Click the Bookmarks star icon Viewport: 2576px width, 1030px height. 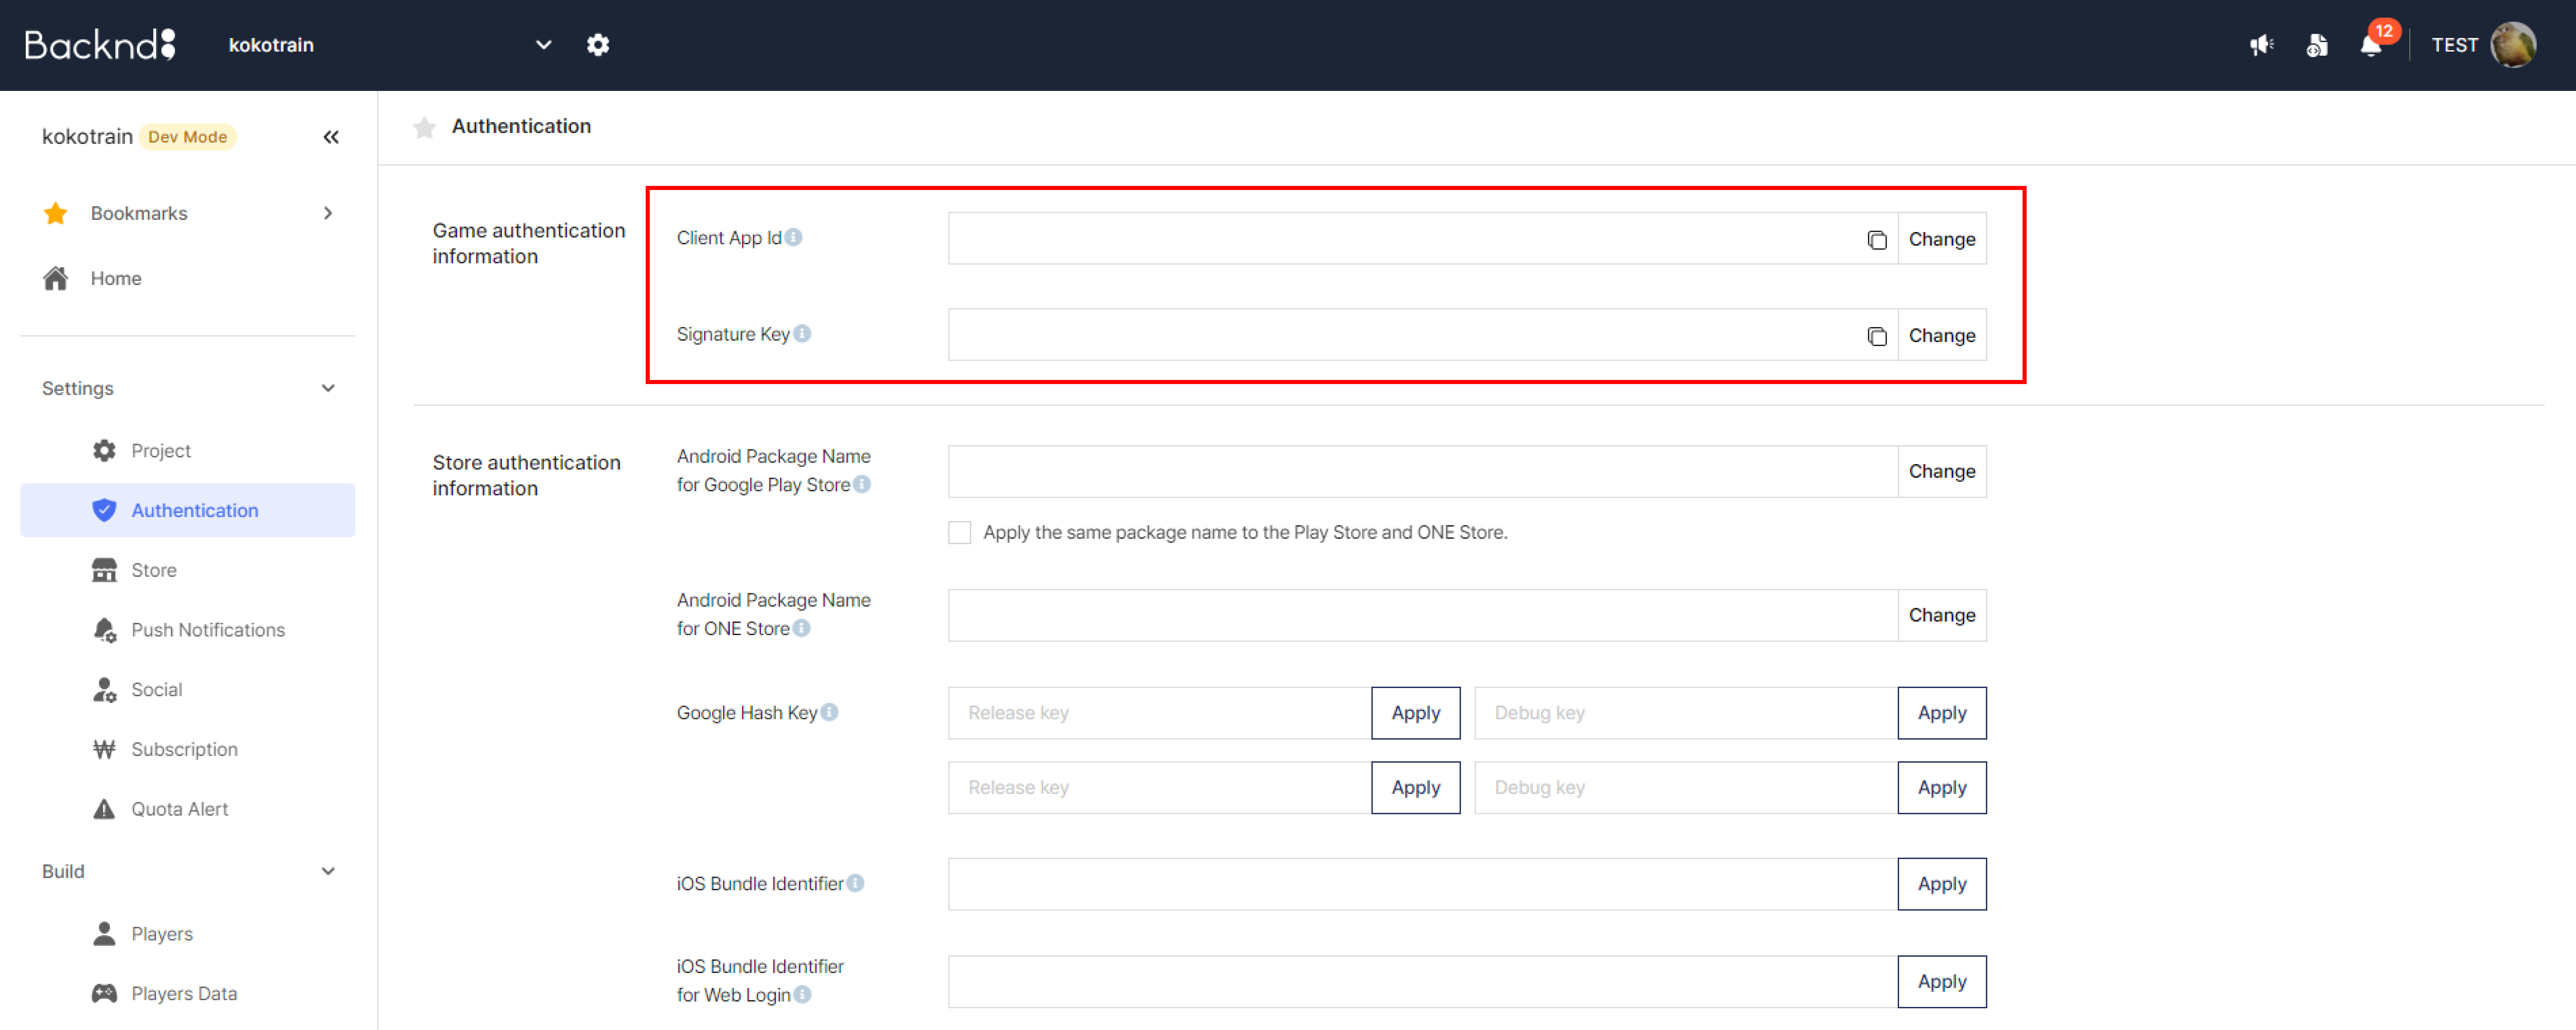coord(56,213)
